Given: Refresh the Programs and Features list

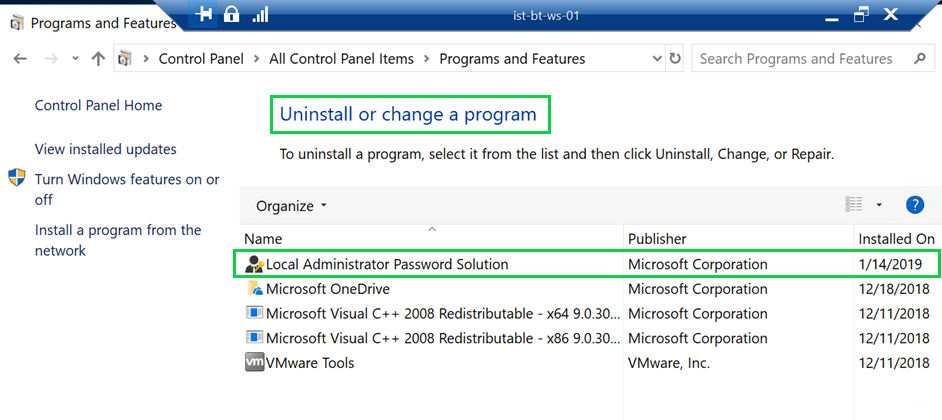Looking at the screenshot, I should point(675,59).
